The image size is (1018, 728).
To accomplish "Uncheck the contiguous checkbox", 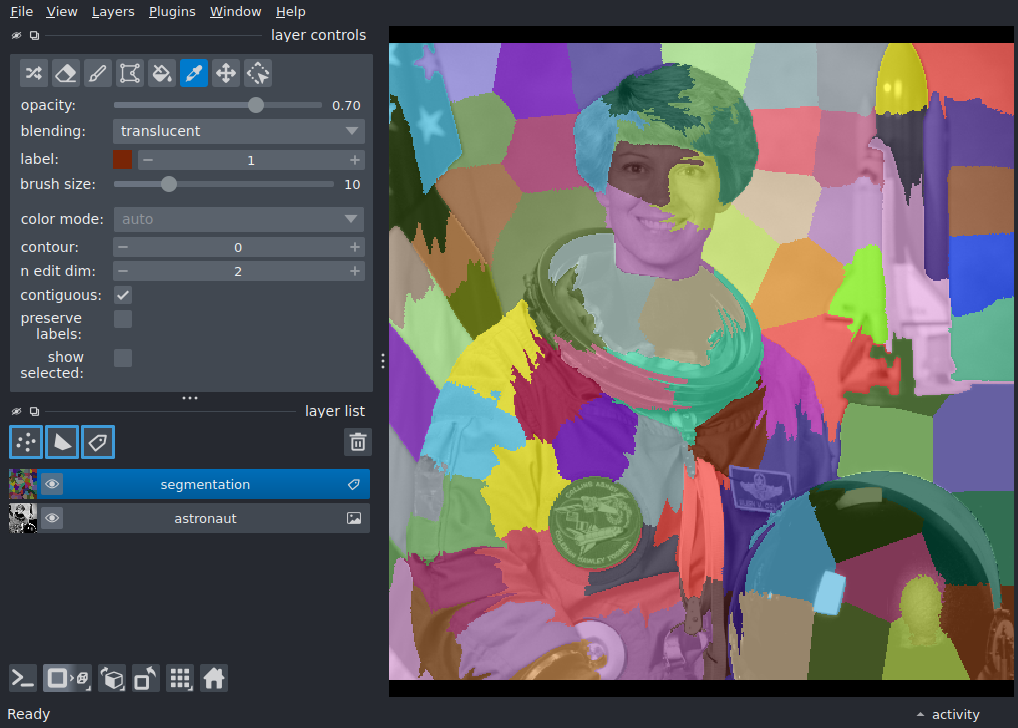I will pos(123,295).
